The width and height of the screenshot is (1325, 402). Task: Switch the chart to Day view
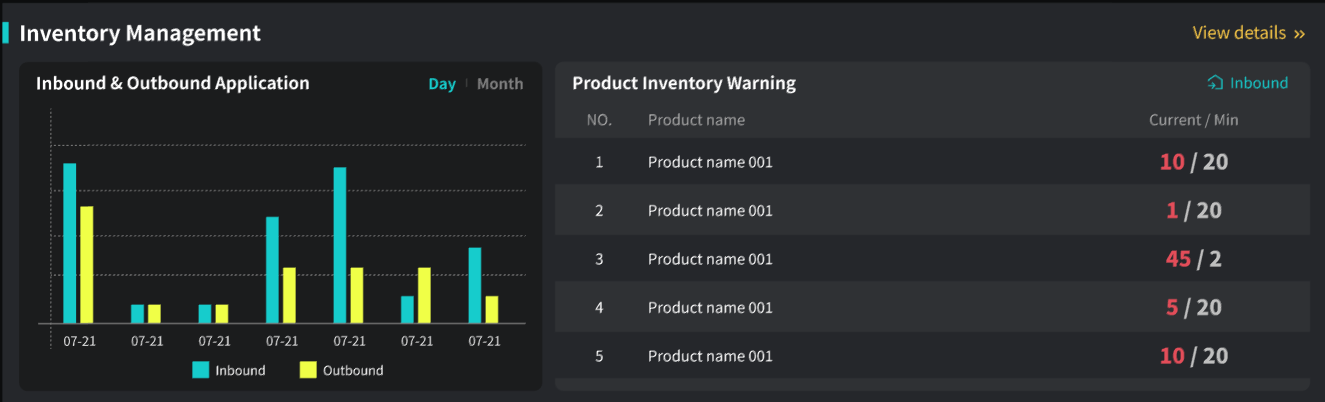pyautogui.click(x=442, y=84)
